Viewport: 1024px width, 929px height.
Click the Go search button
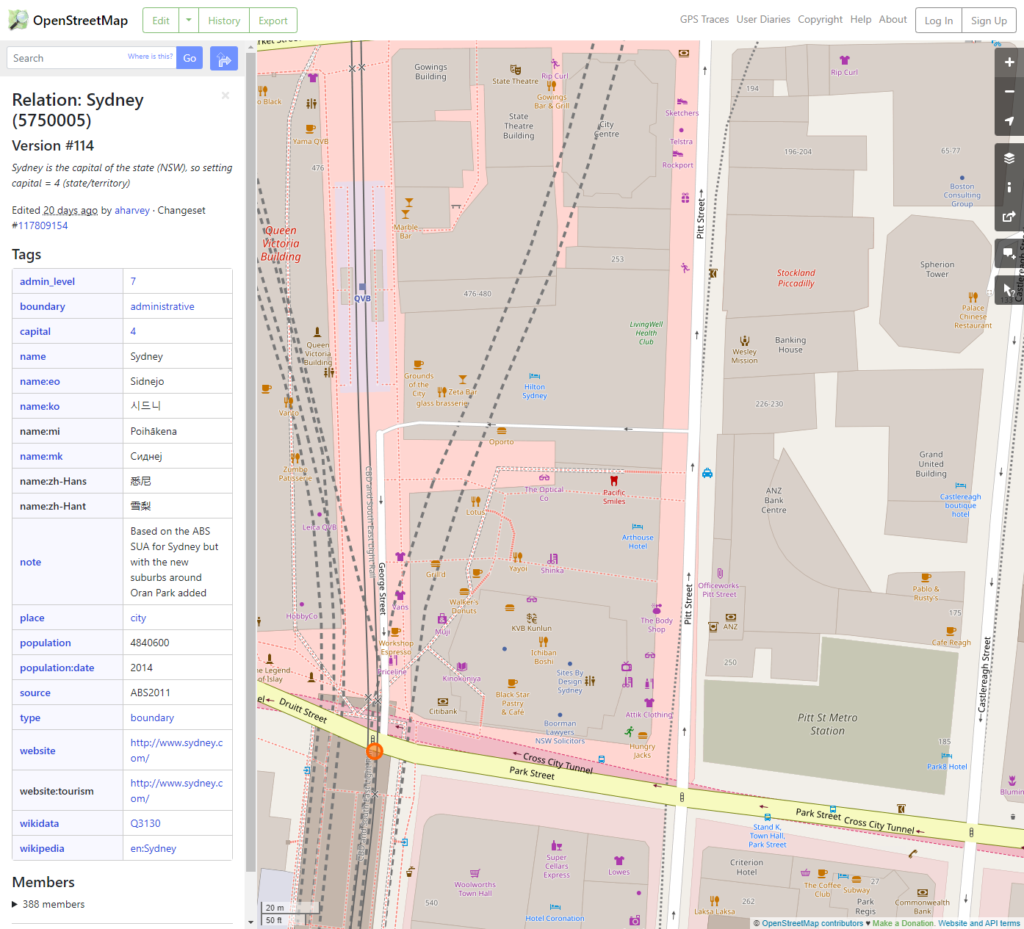coord(189,58)
